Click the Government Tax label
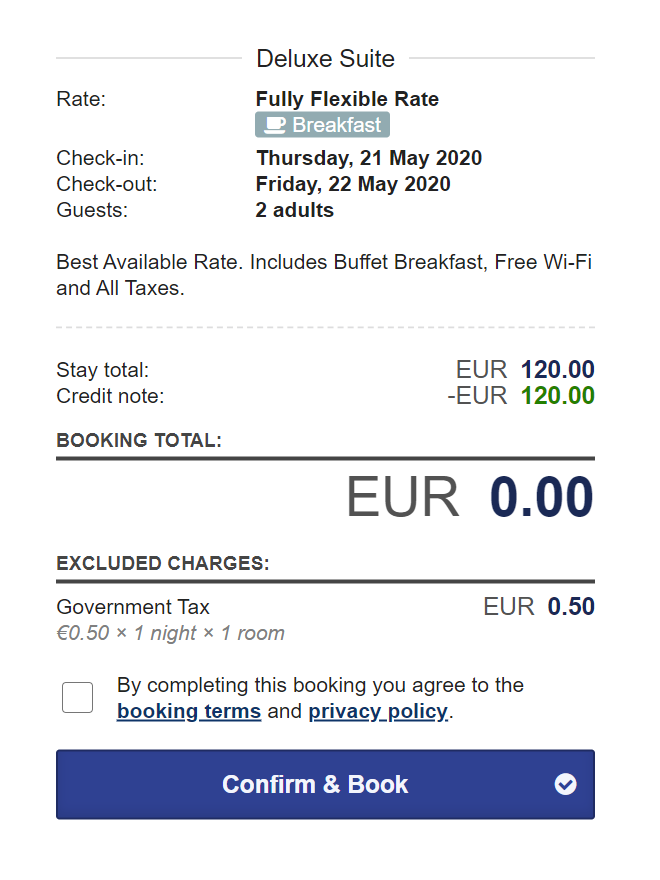 [133, 607]
